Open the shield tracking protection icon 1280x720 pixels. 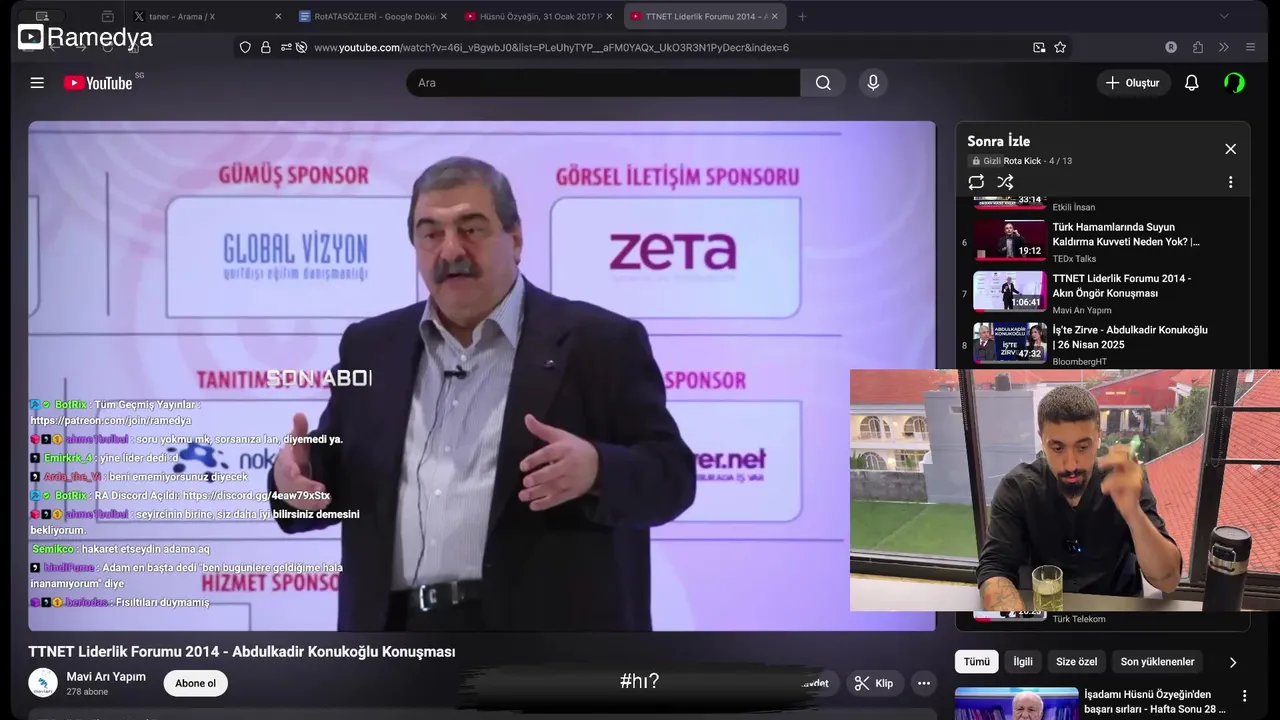(x=245, y=47)
